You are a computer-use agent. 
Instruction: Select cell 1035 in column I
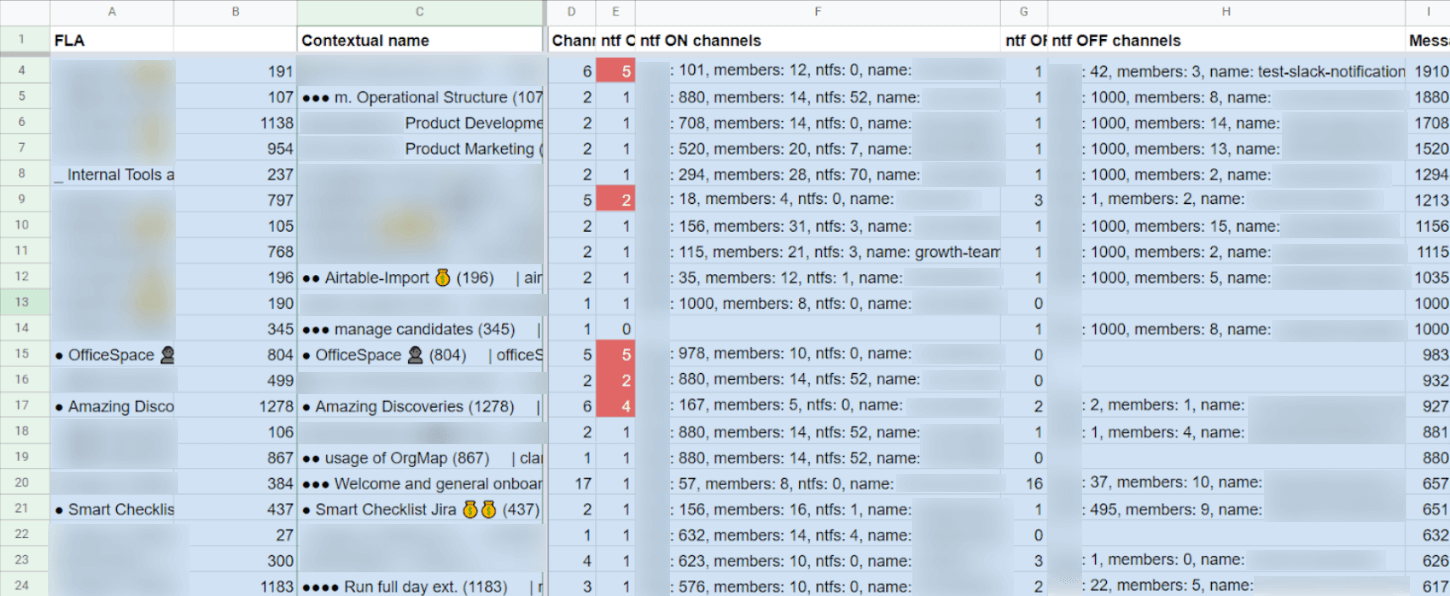[x=1428, y=278]
